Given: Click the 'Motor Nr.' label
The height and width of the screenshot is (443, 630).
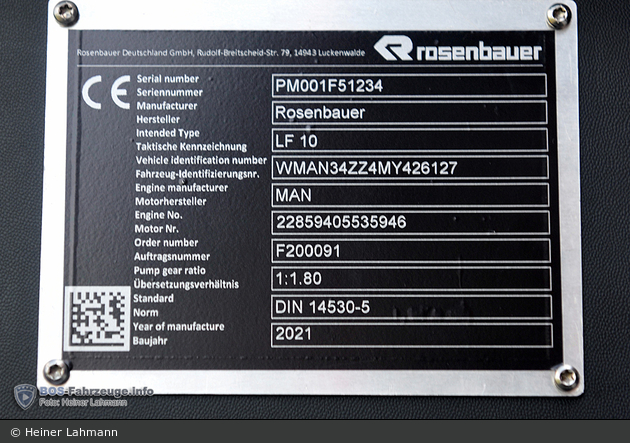Looking at the screenshot, I should (x=156, y=229).
